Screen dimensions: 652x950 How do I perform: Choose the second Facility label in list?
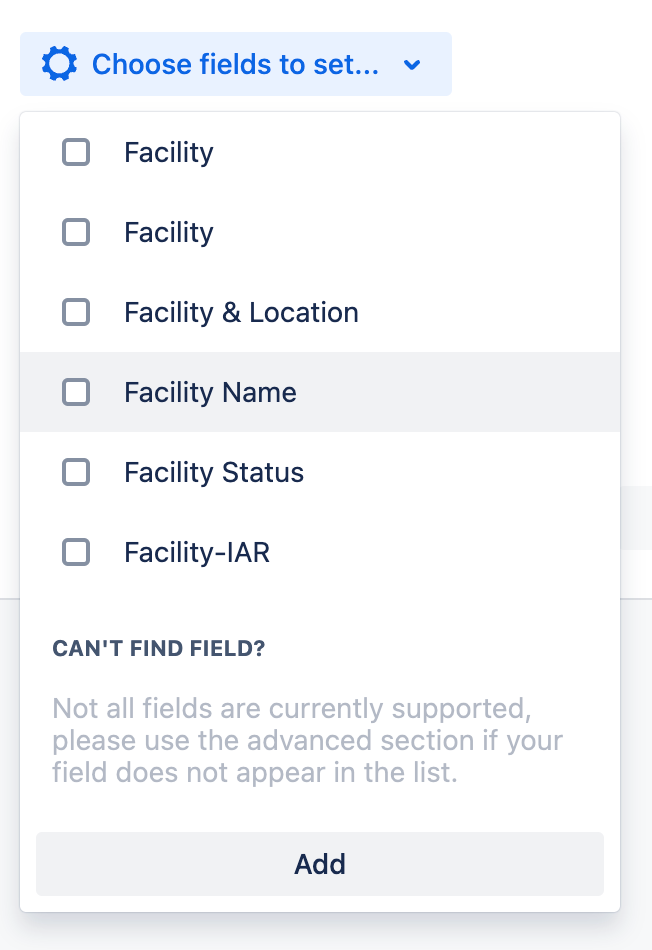point(168,233)
